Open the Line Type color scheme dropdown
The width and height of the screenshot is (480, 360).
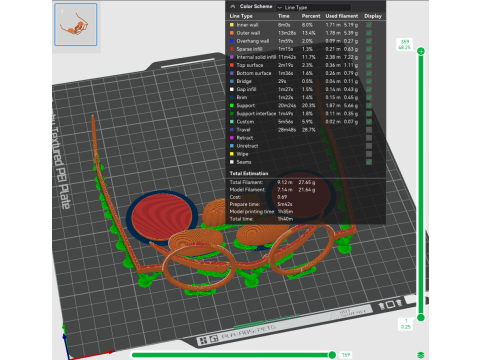[313, 7]
